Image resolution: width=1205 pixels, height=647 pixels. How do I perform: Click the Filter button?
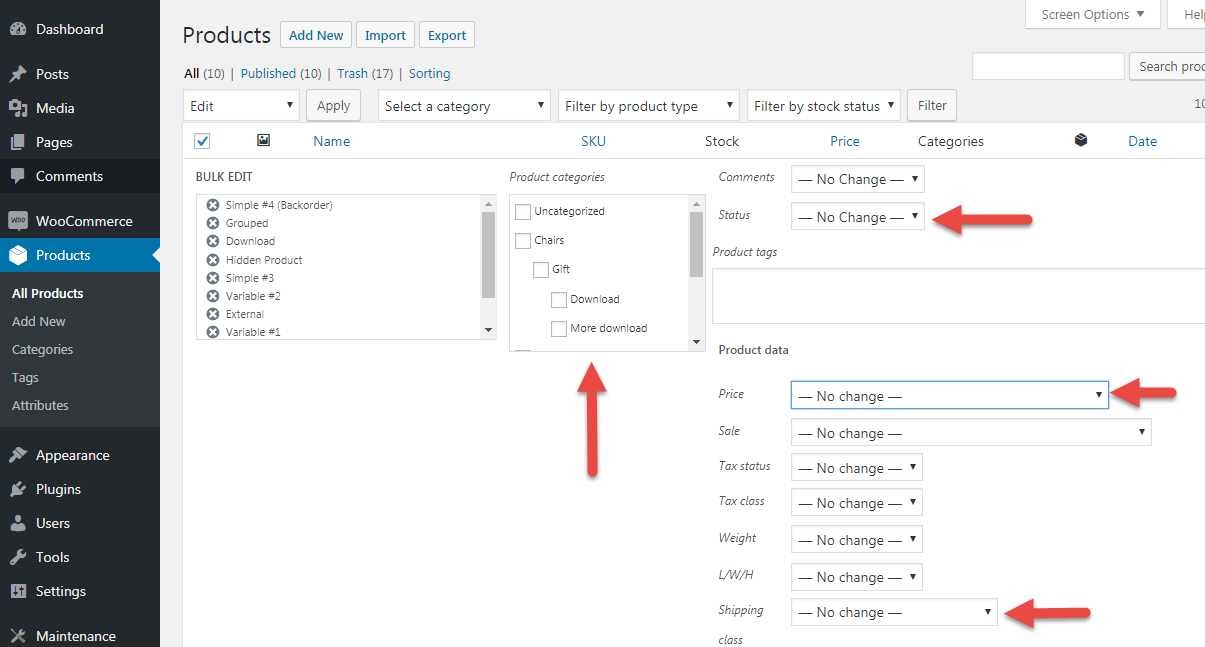click(932, 106)
